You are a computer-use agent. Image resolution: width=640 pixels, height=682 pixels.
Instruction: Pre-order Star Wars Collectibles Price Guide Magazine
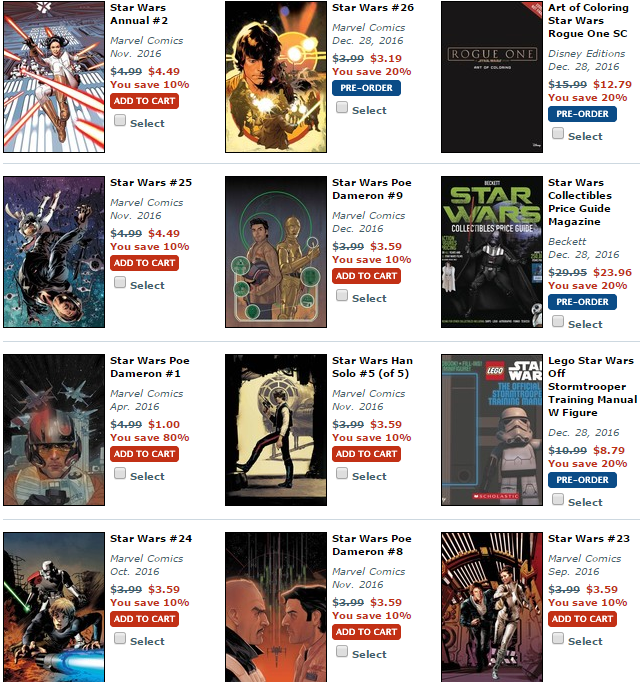coord(582,302)
